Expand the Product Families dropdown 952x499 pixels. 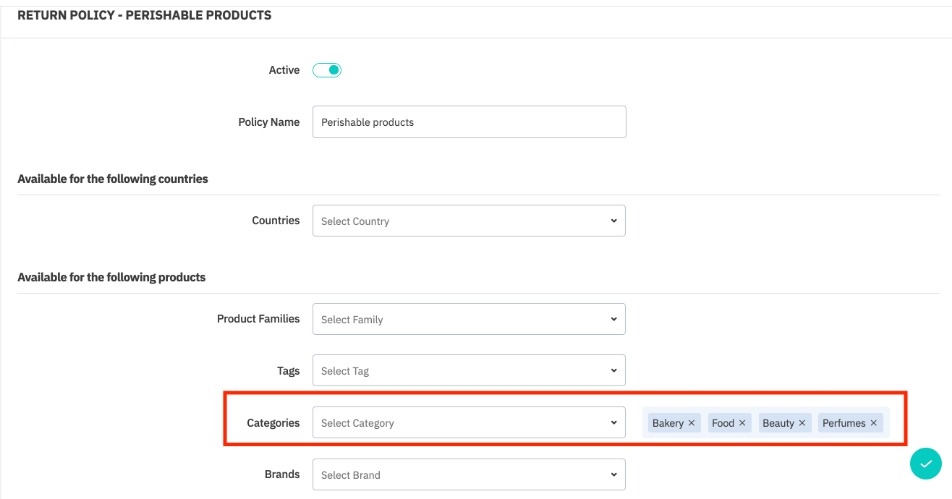point(468,319)
